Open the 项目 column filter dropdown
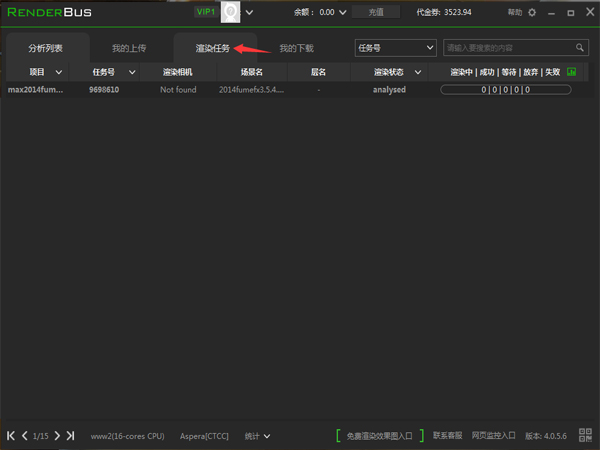The height and width of the screenshot is (450, 600). [x=59, y=72]
